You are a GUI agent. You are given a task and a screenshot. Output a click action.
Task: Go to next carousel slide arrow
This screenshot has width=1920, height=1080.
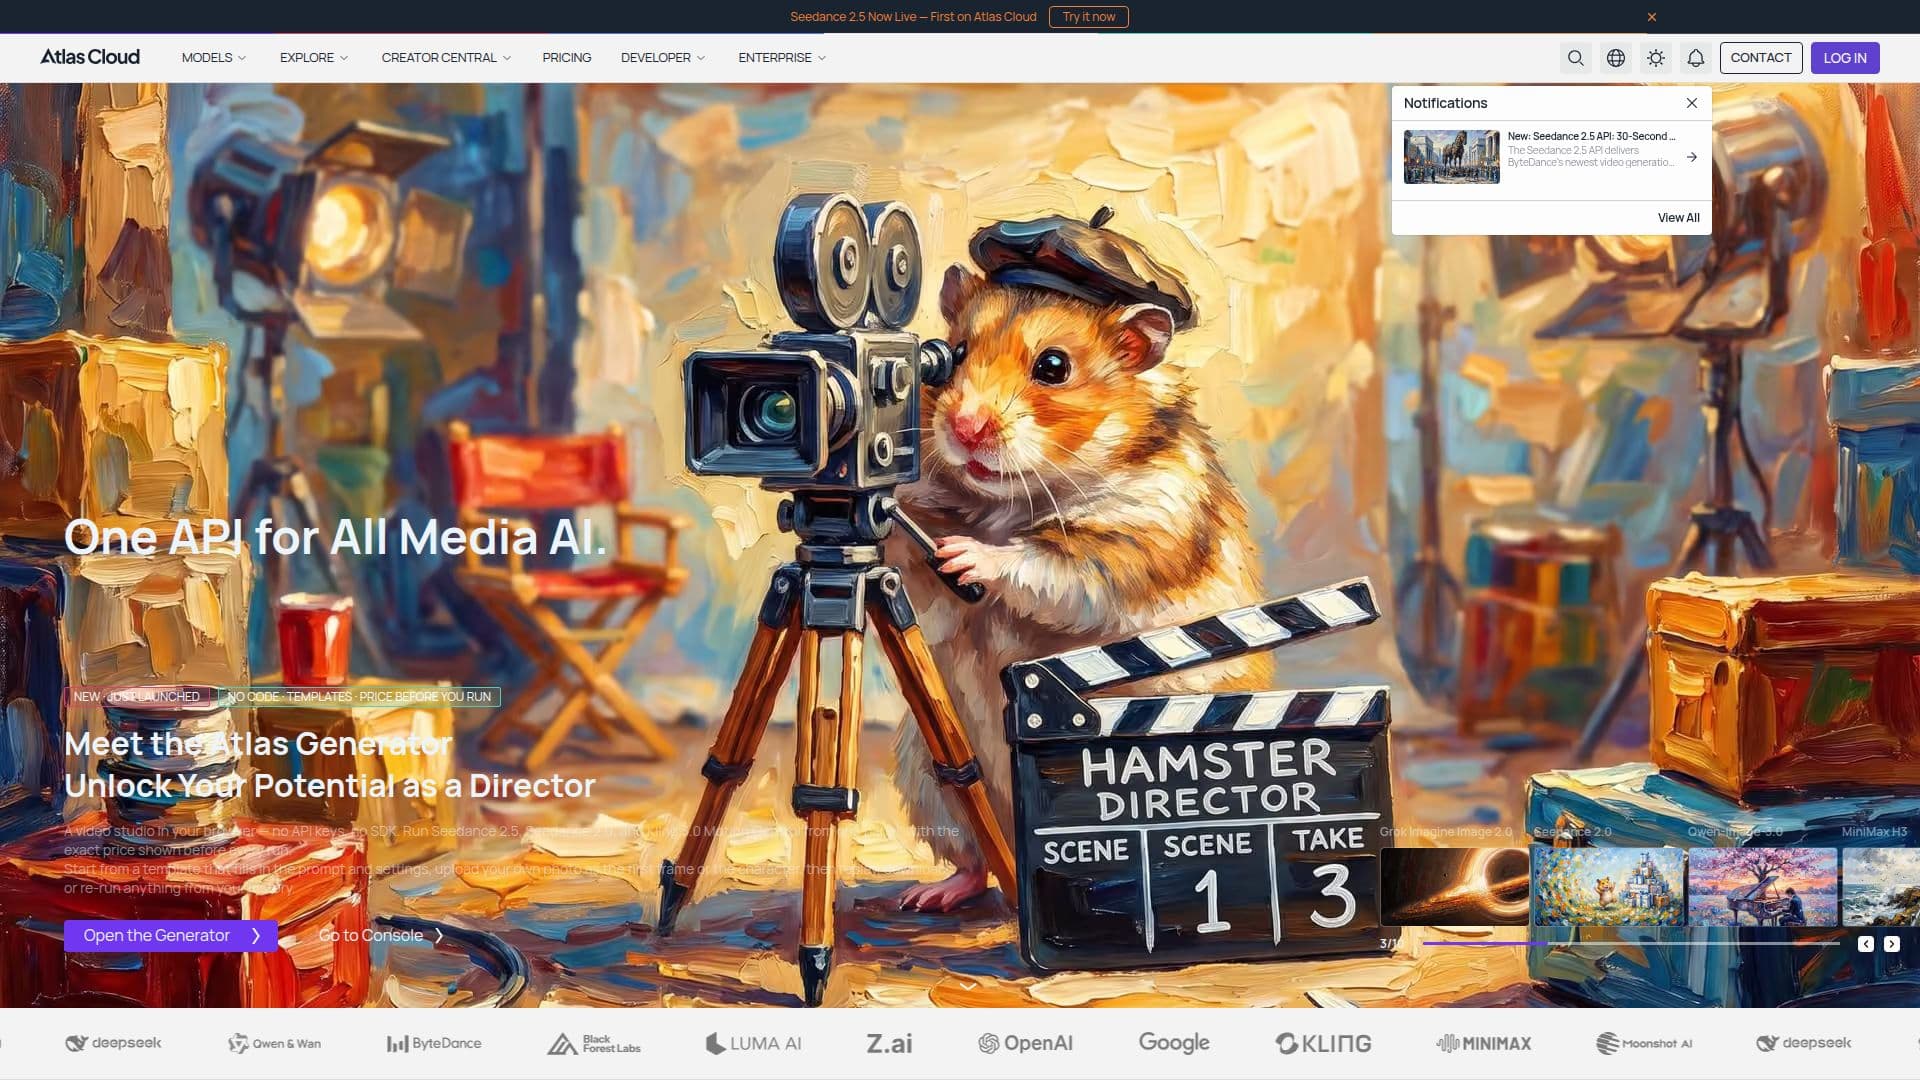click(x=1892, y=944)
